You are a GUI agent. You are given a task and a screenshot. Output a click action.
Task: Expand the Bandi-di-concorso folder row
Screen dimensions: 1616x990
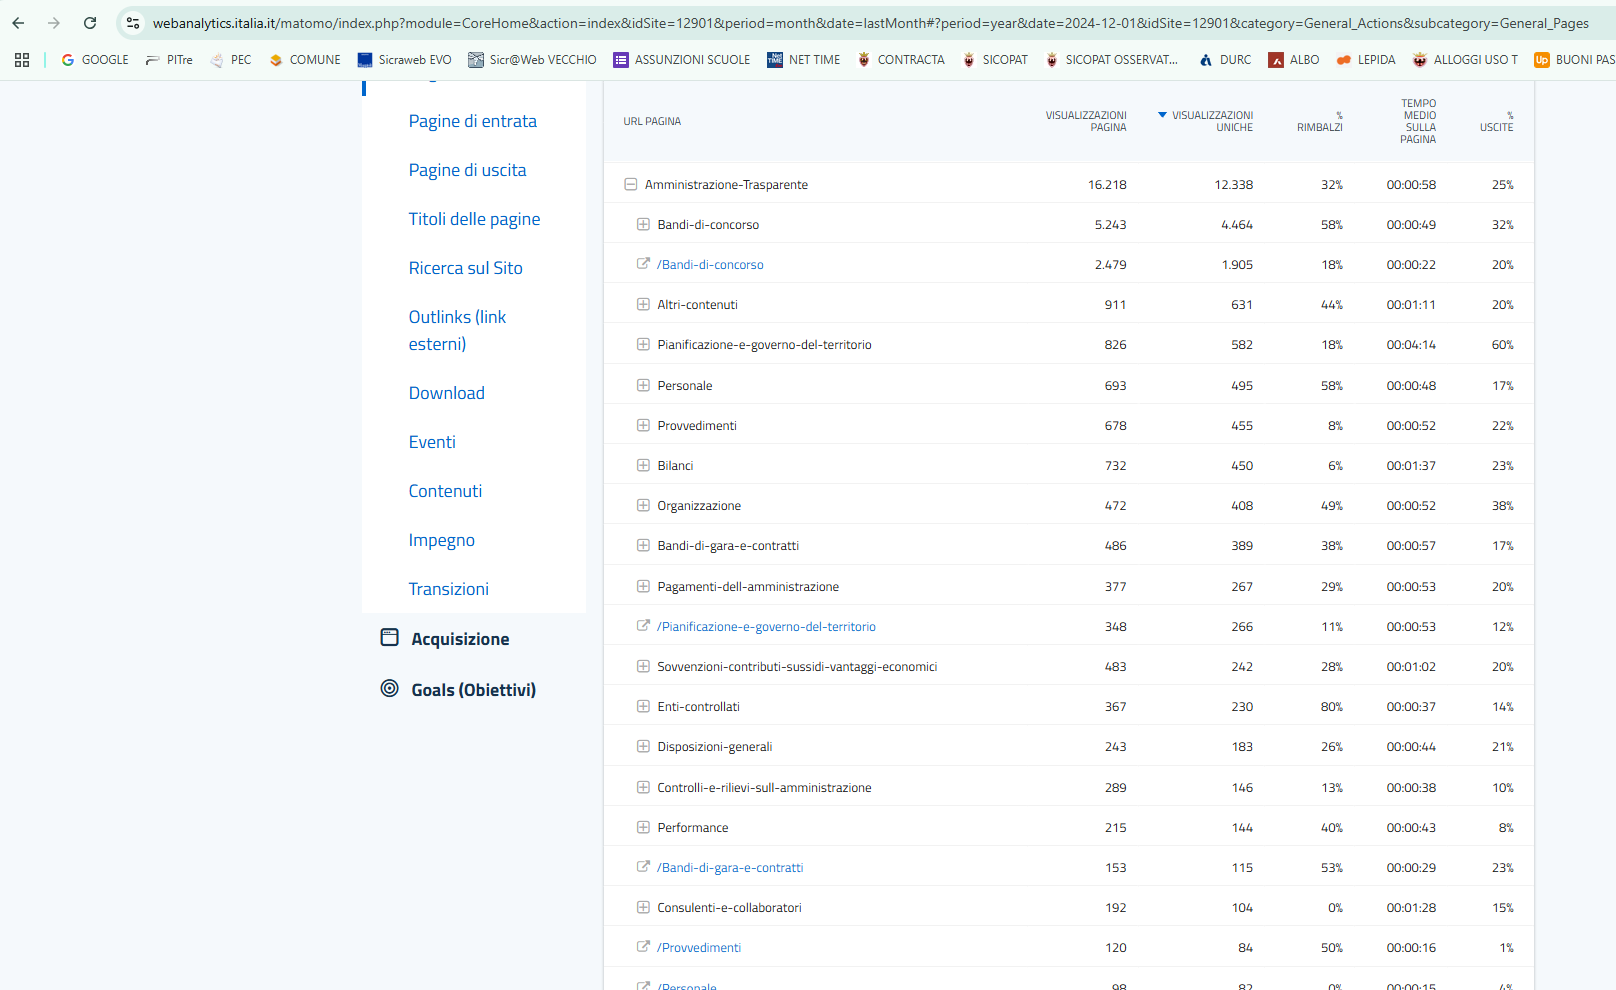pyautogui.click(x=643, y=224)
